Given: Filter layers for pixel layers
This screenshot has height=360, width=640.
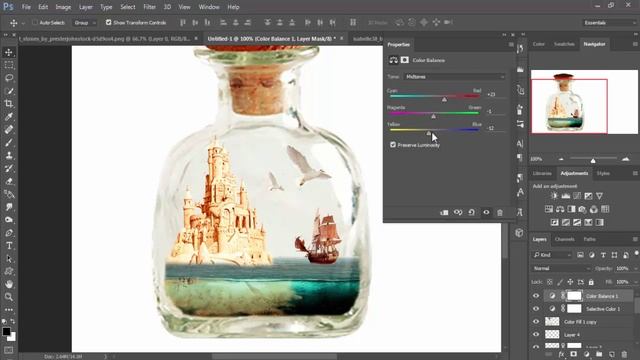Looking at the screenshot, I should [580, 255].
